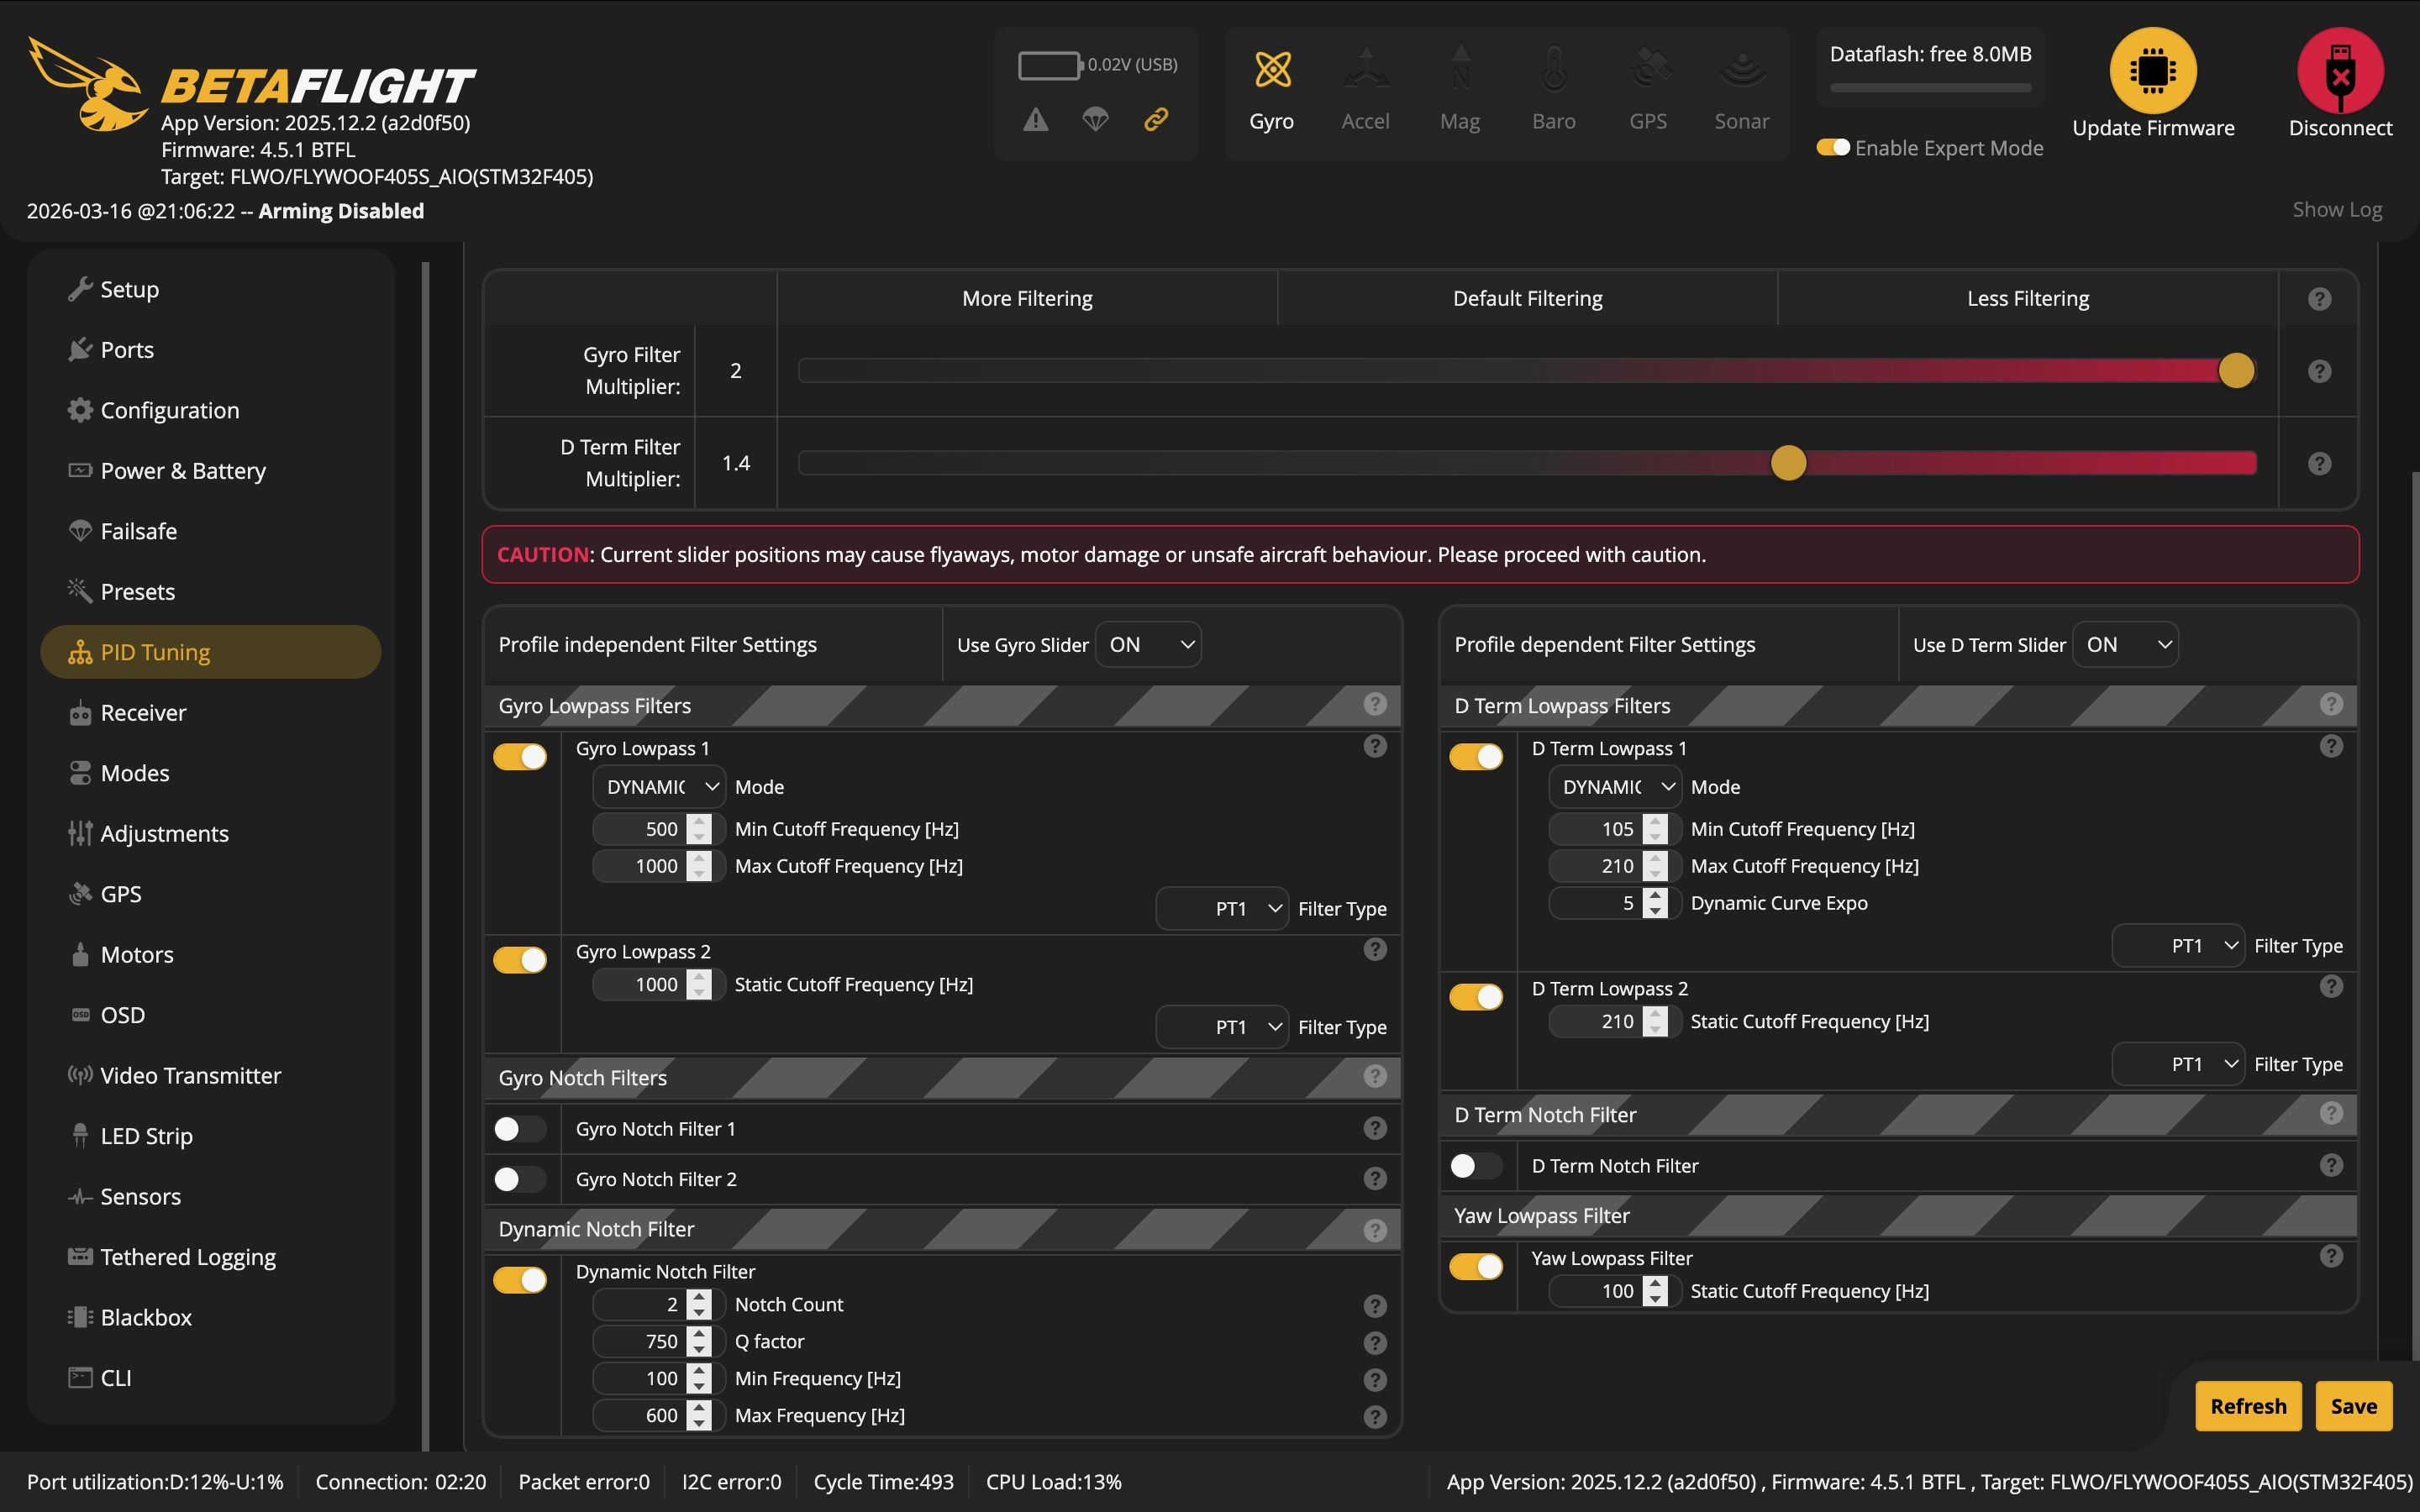
Task: Click the warning triangle icon near battery
Action: click(1036, 120)
